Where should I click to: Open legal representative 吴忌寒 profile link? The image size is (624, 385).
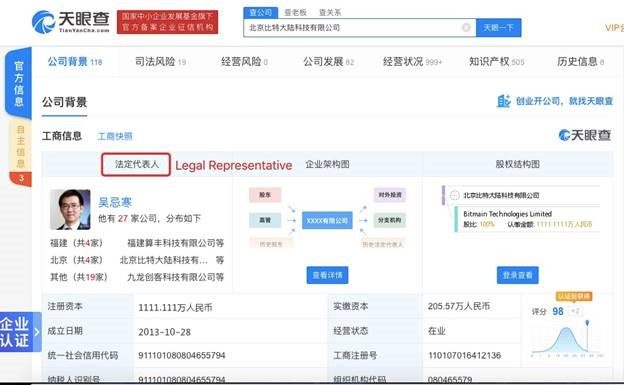tap(115, 202)
